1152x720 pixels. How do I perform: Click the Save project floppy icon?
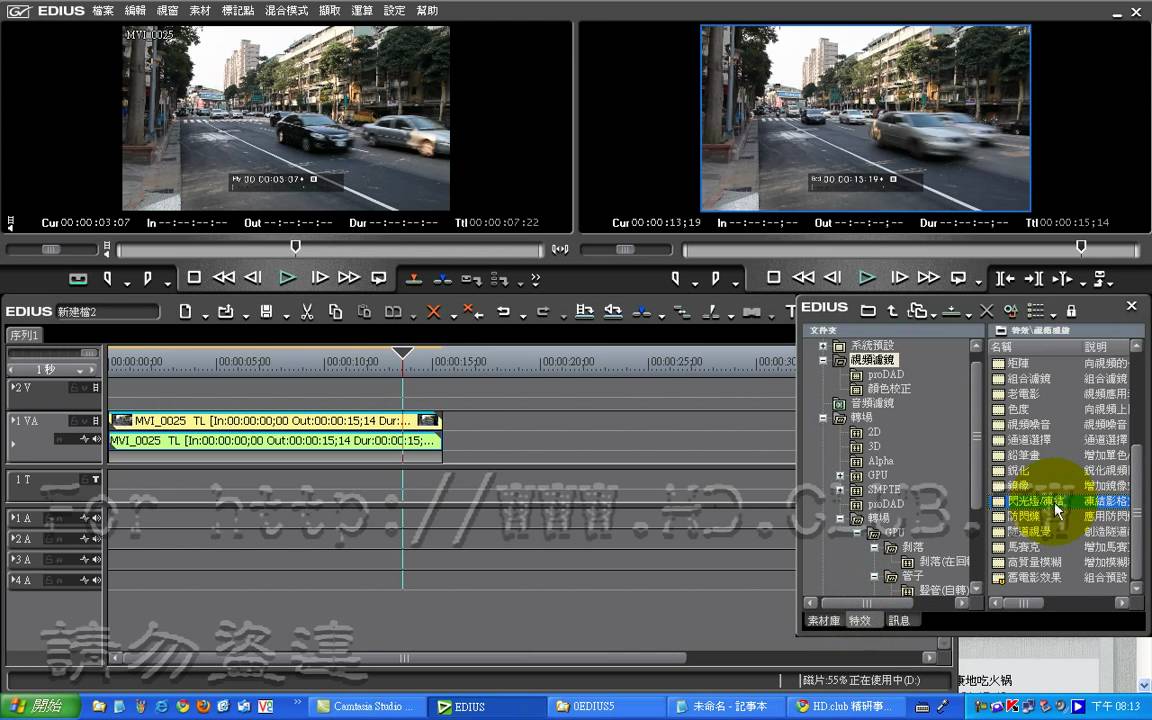(267, 312)
